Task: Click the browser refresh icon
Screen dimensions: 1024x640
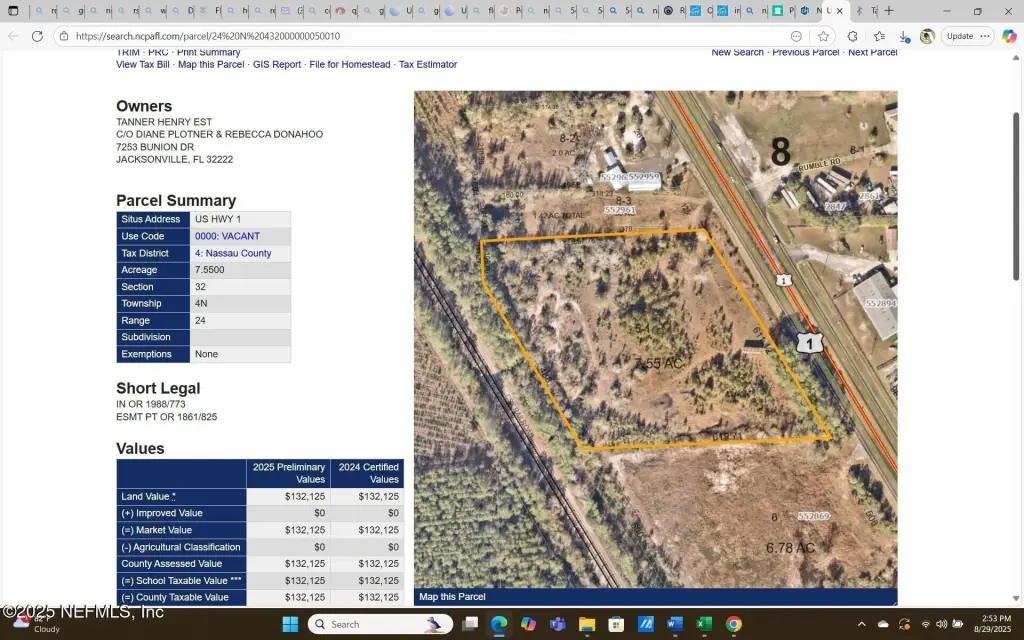Action: point(37,36)
